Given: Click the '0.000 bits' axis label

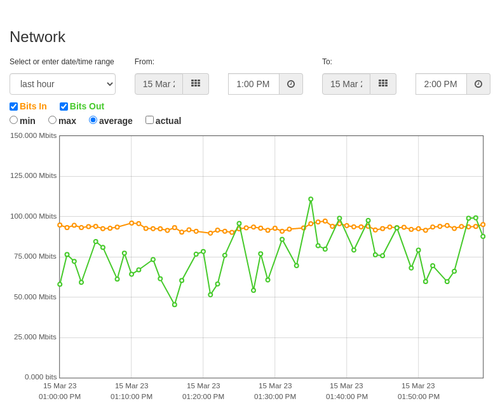Looking at the screenshot, I should 41,377.
